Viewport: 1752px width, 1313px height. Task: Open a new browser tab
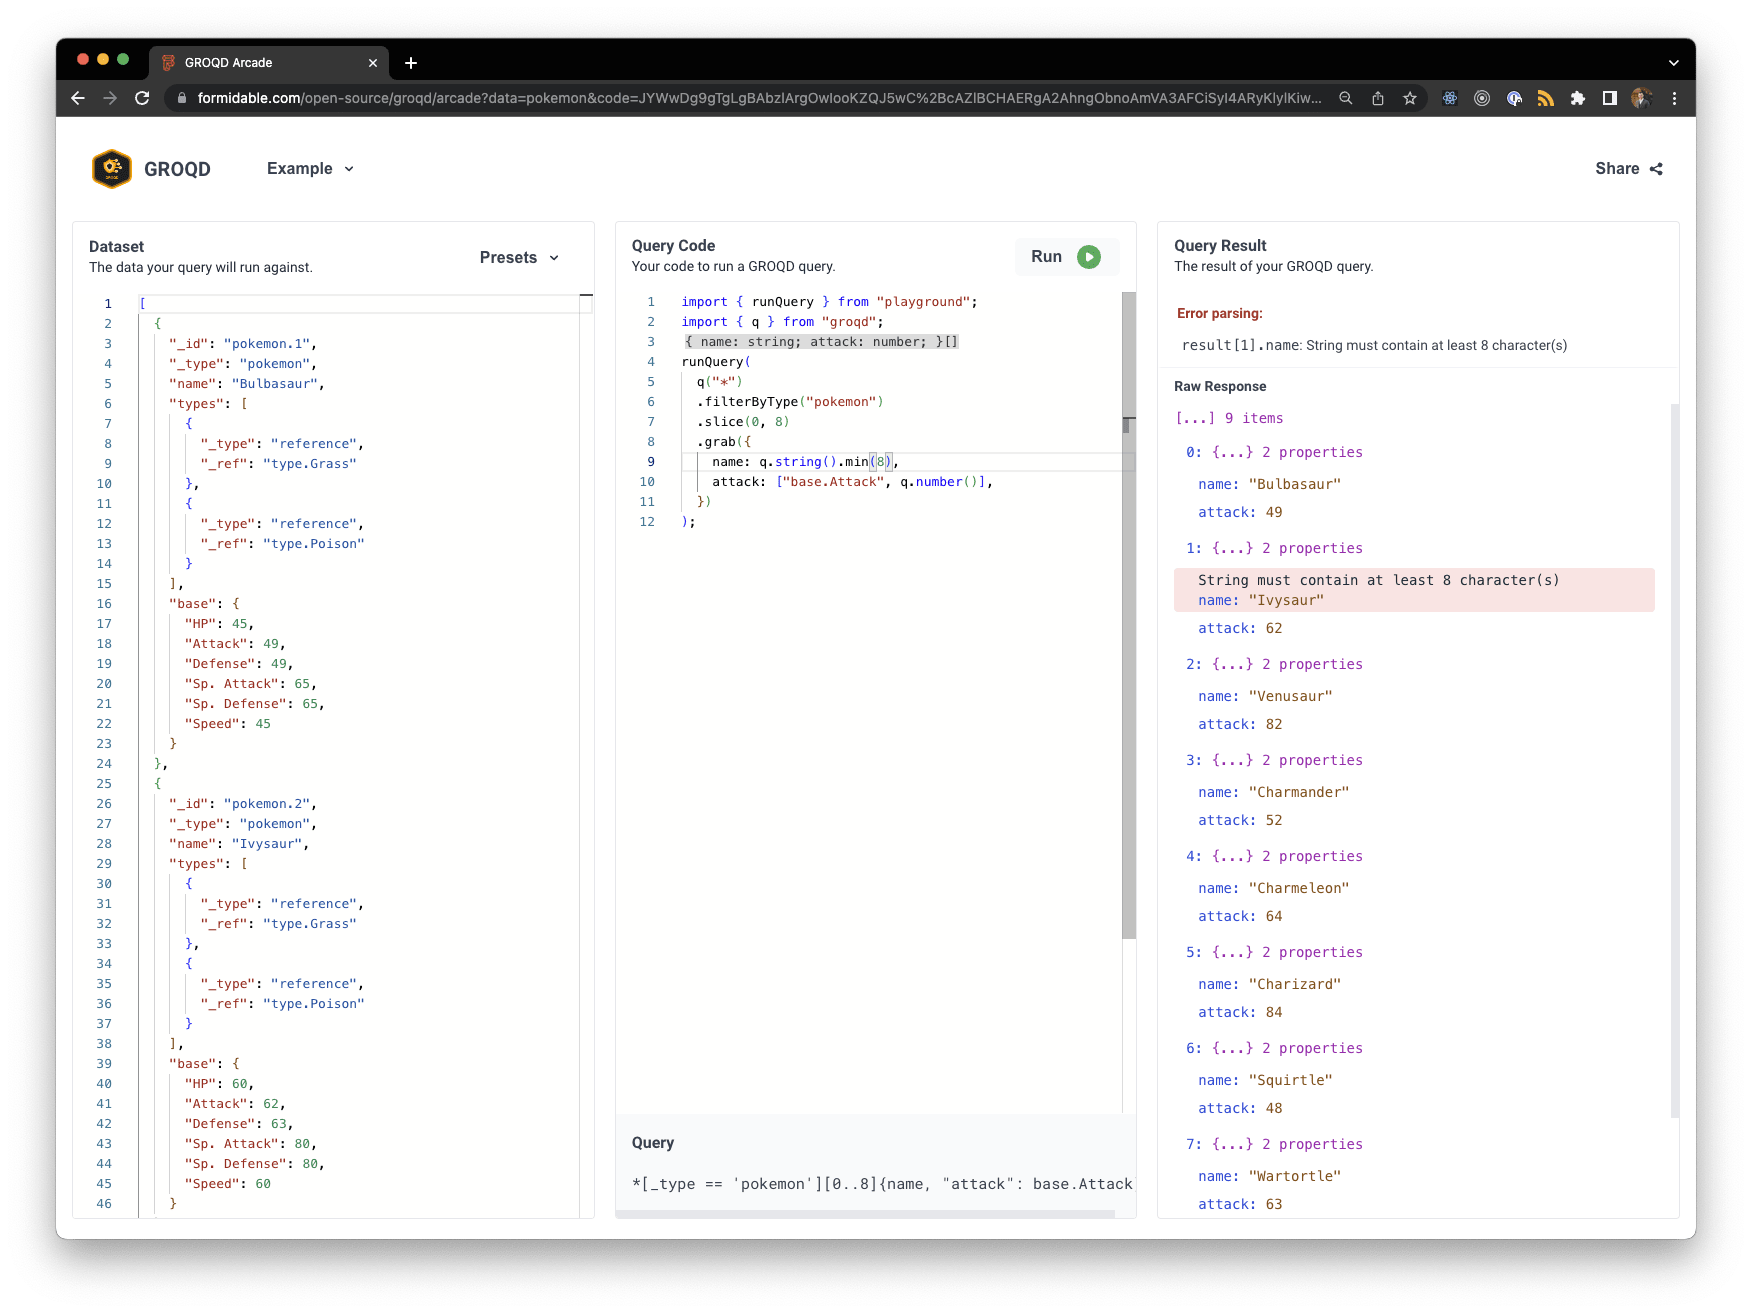(411, 63)
